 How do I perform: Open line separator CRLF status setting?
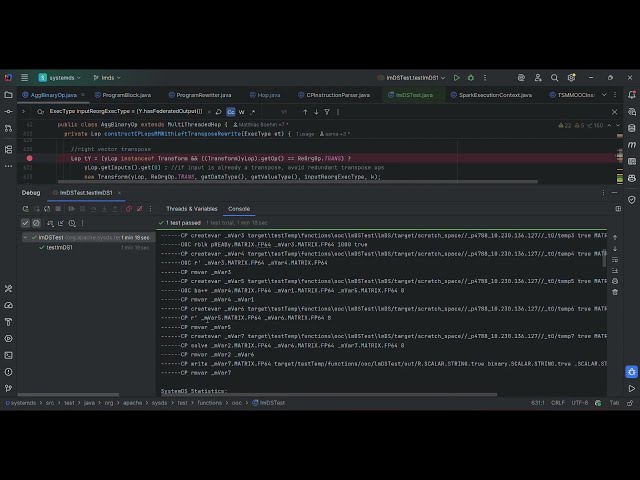coord(558,403)
